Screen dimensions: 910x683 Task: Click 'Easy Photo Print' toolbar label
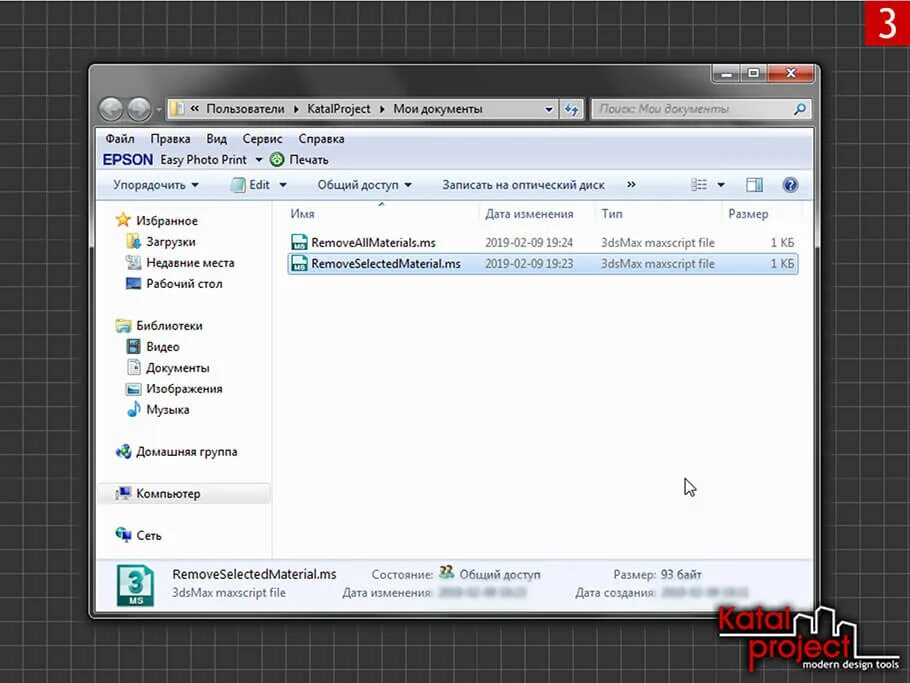pyautogui.click(x=203, y=160)
